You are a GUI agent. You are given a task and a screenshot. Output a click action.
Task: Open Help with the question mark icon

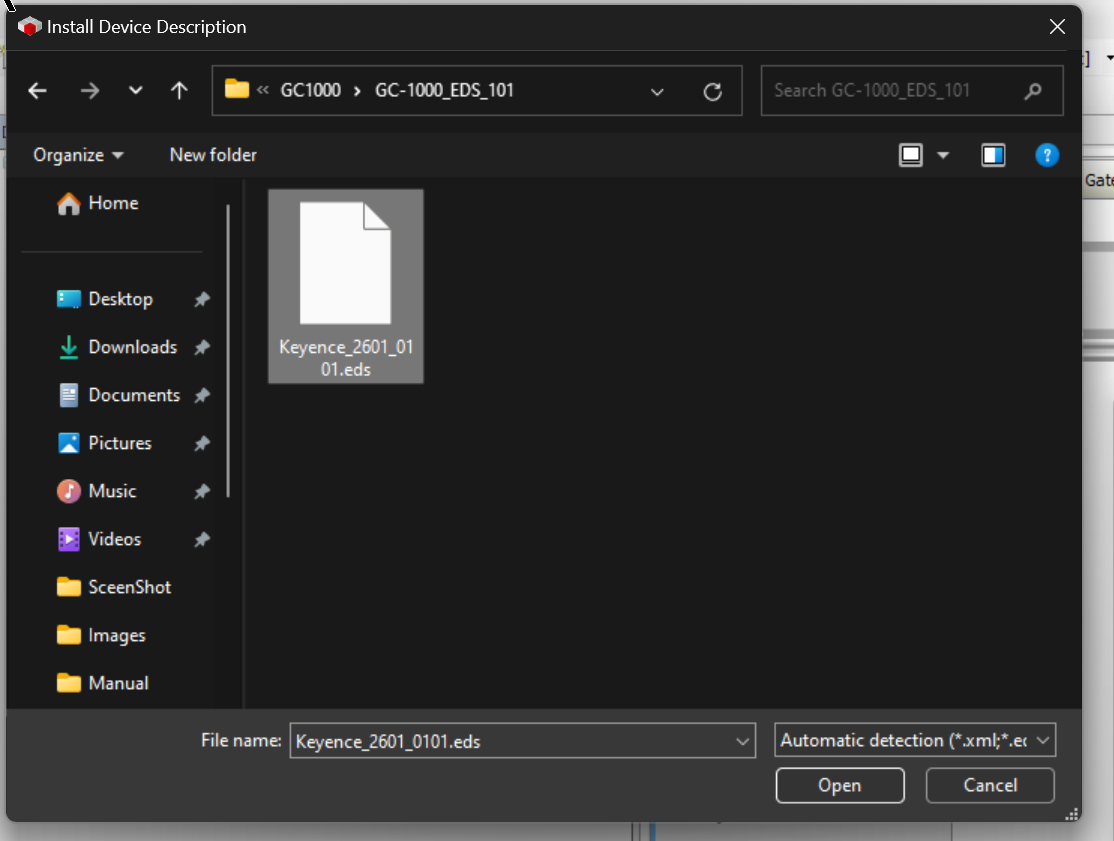tap(1047, 155)
